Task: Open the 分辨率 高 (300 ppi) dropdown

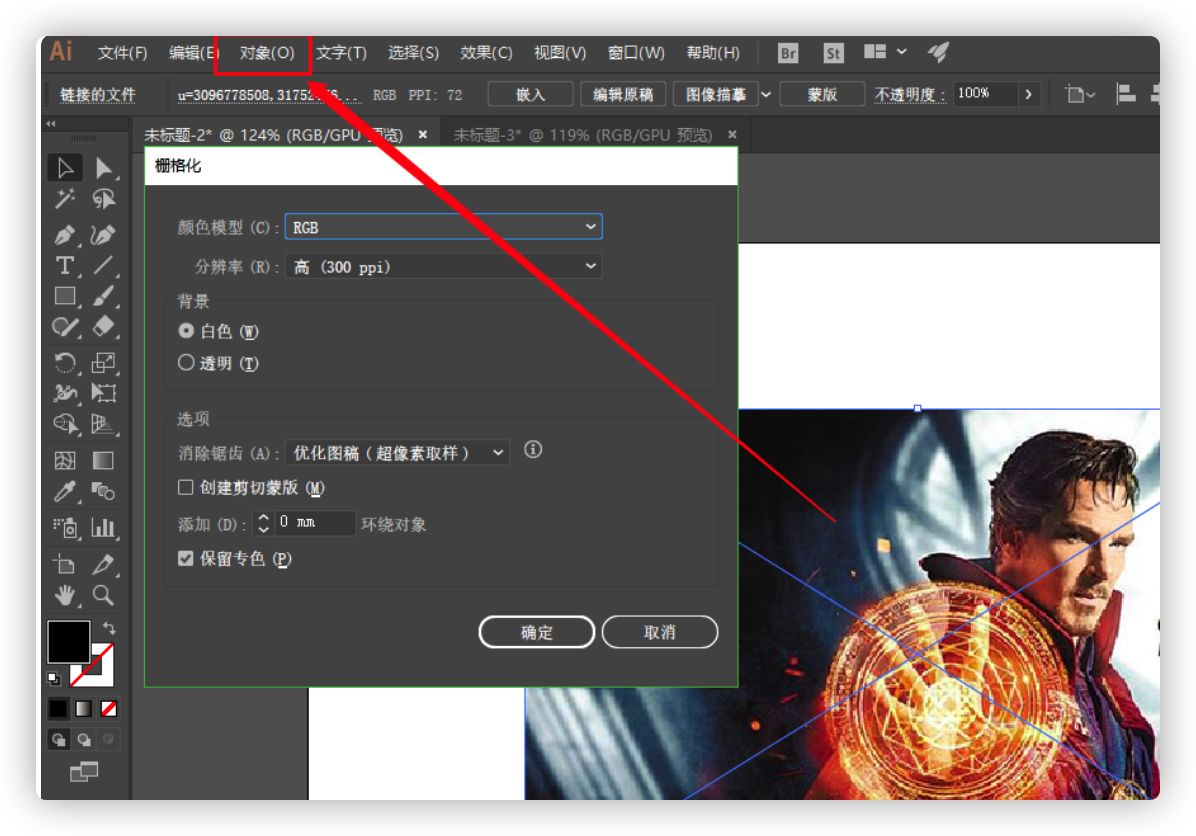Action: [x=444, y=266]
